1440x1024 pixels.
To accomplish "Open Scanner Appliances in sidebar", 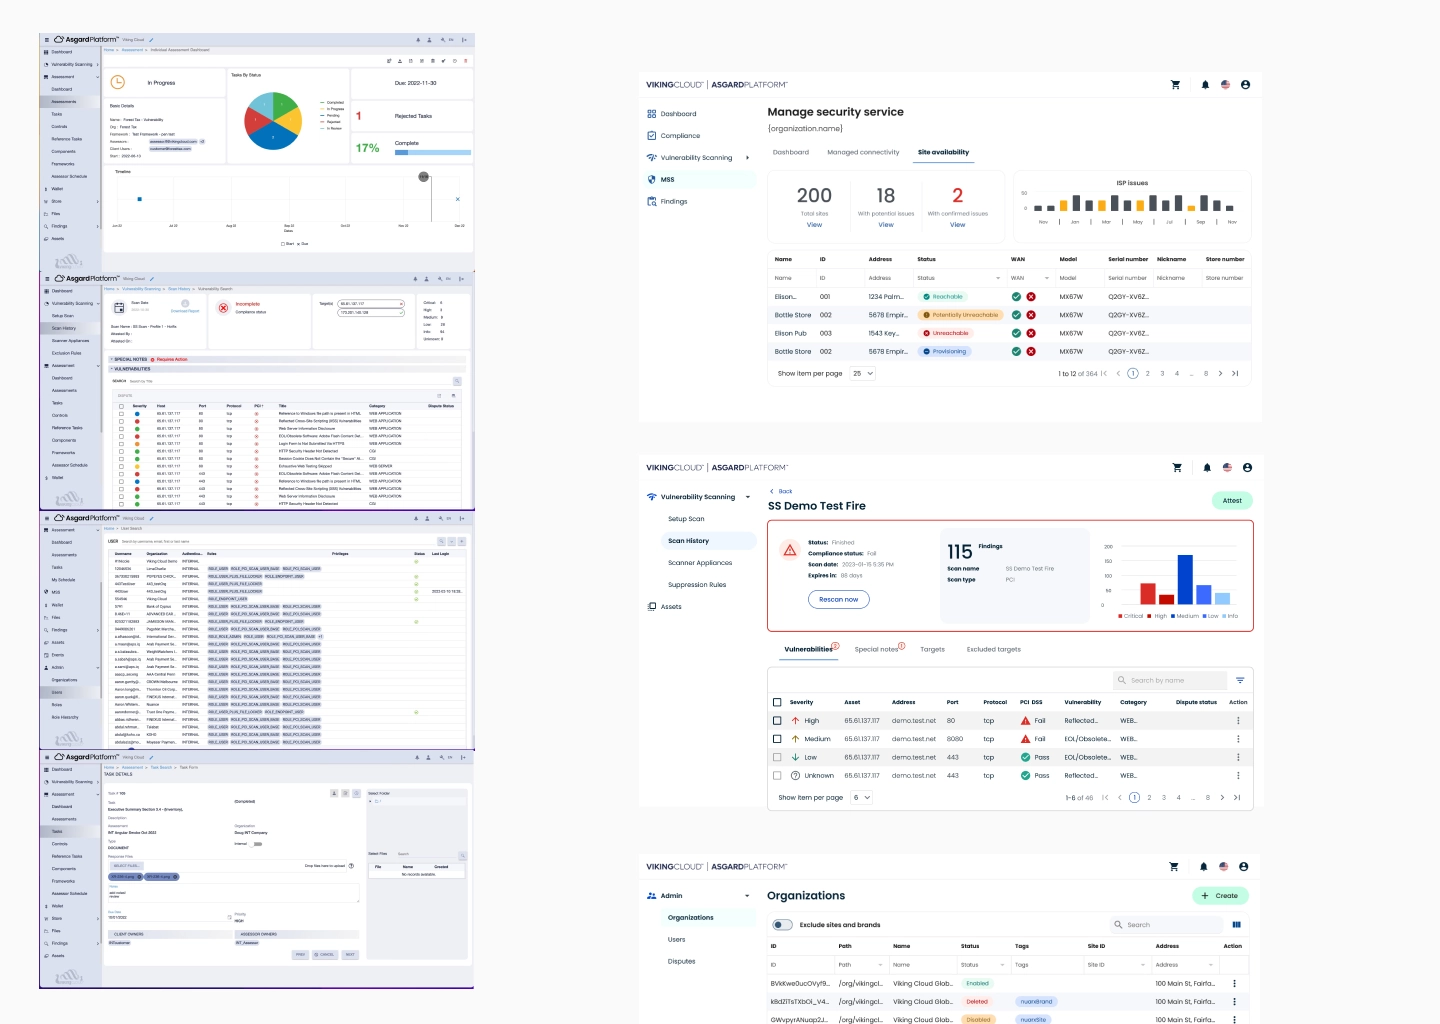I will [700, 563].
